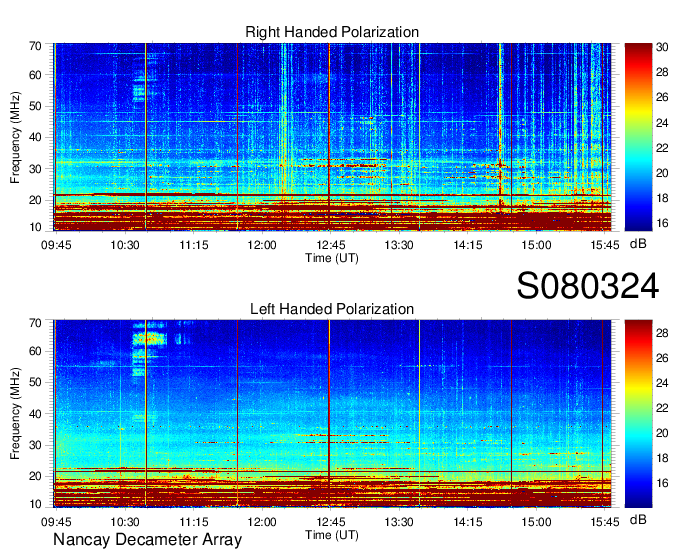Click the "Right Handed Polarization" plot title
The width and height of the screenshot is (680, 552).
coord(332,32)
